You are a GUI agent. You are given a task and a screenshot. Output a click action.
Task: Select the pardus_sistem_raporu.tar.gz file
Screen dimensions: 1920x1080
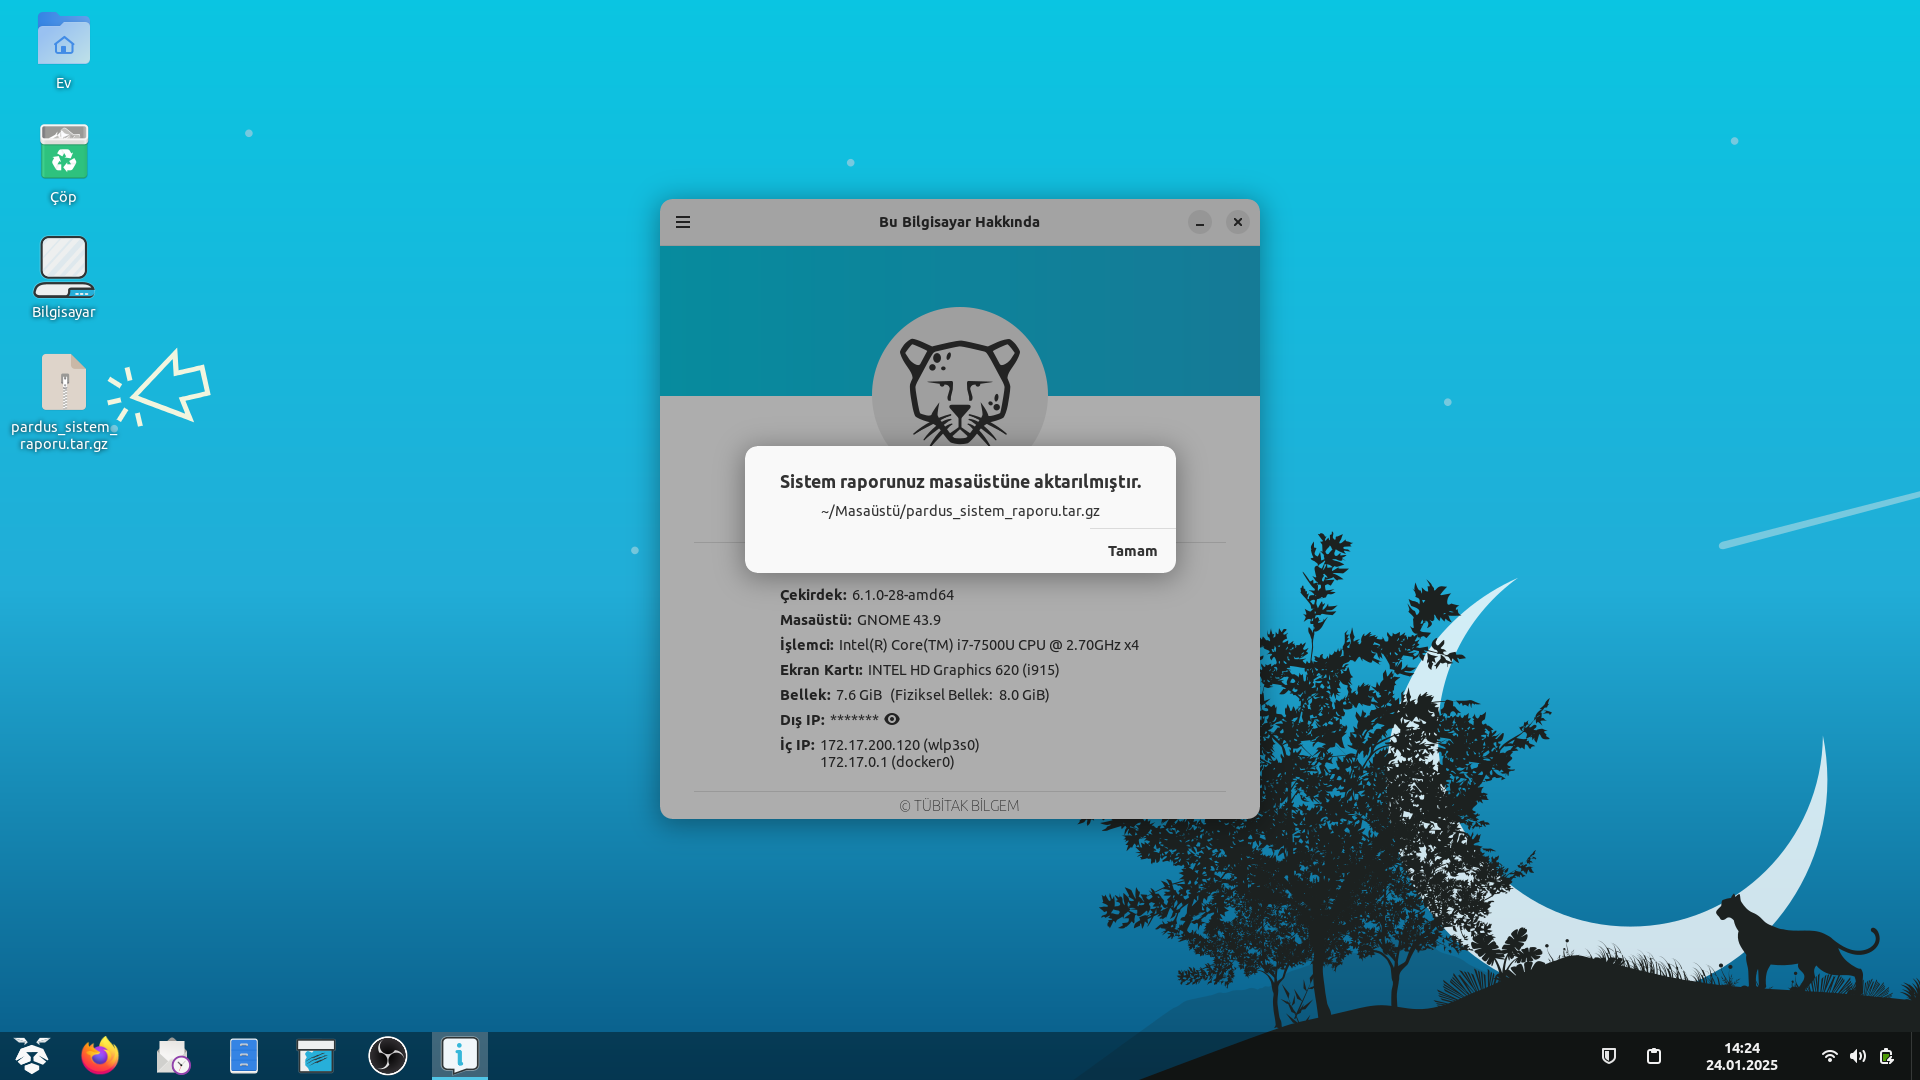pyautogui.click(x=64, y=384)
